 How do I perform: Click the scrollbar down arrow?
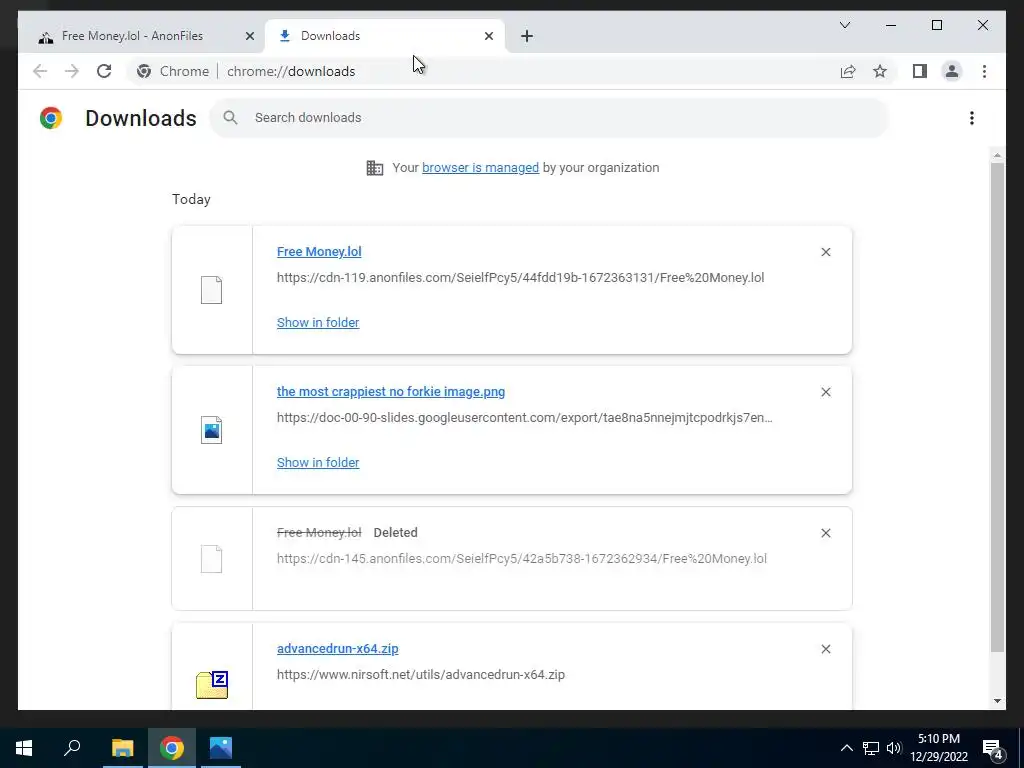coord(997,701)
